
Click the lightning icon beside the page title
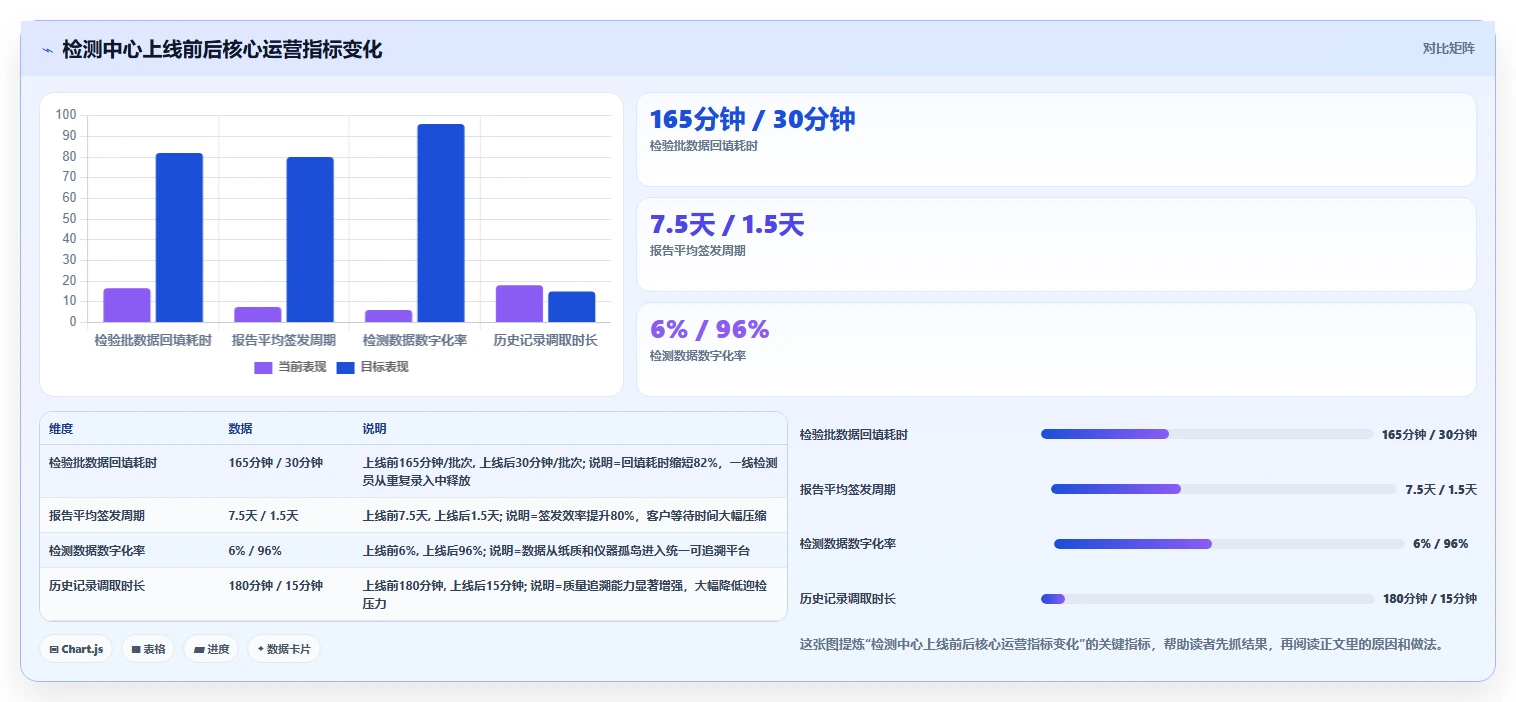click(47, 50)
